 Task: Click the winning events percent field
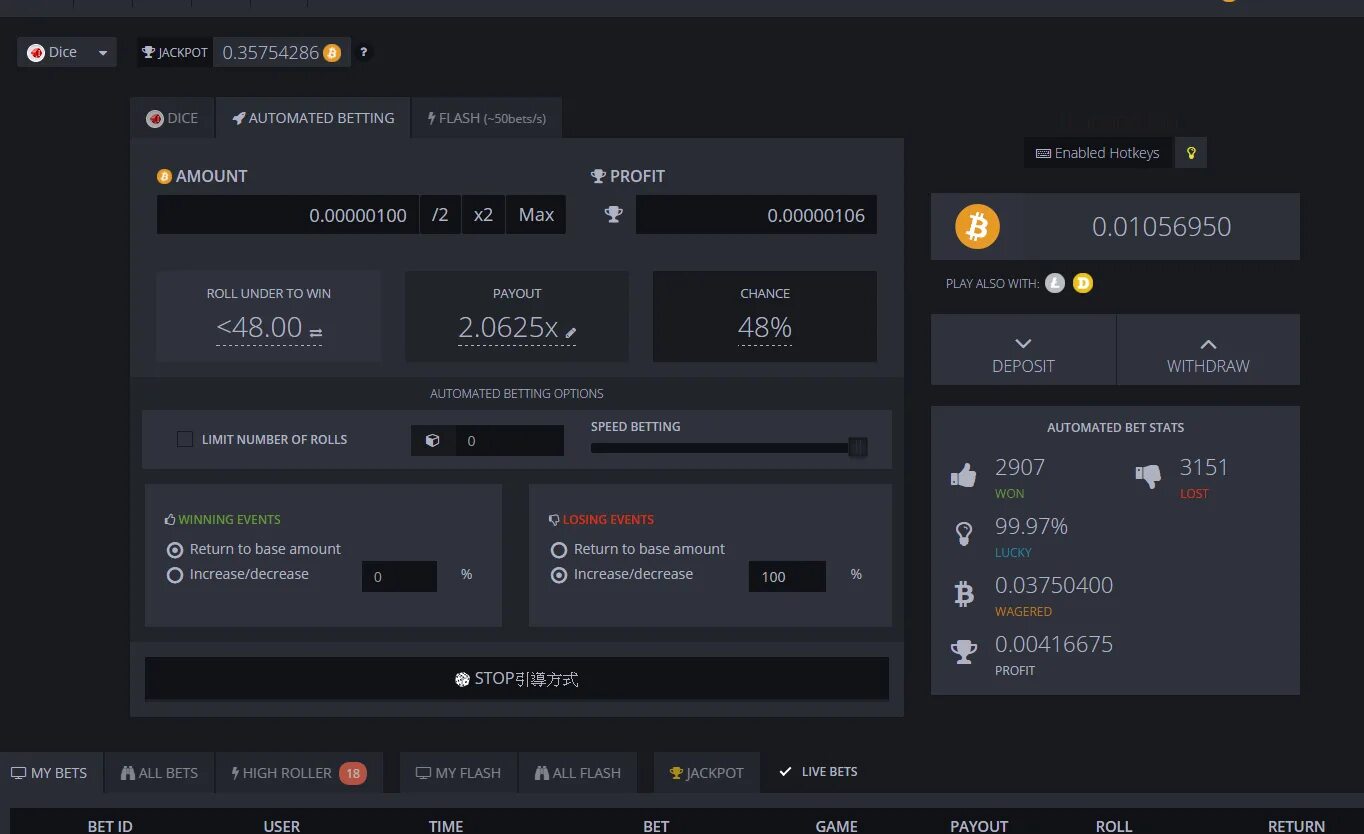pos(399,576)
